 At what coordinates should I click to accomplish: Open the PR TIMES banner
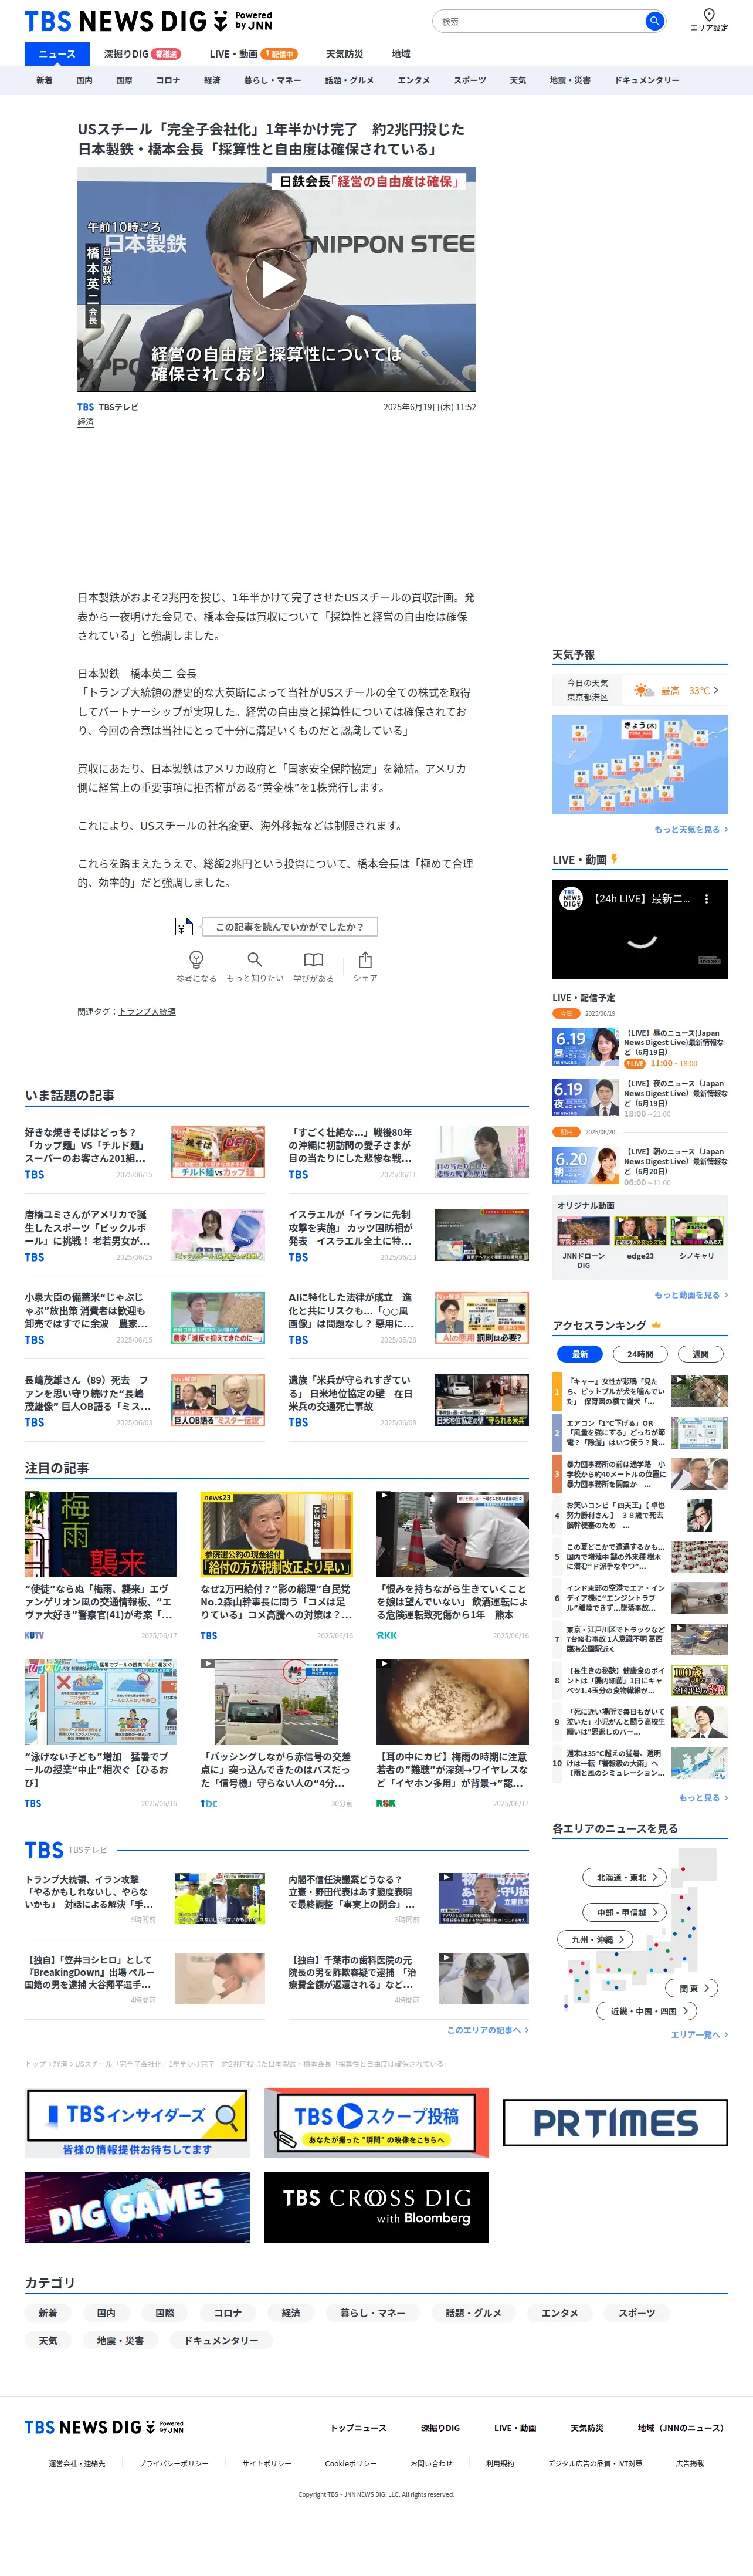[615, 2122]
